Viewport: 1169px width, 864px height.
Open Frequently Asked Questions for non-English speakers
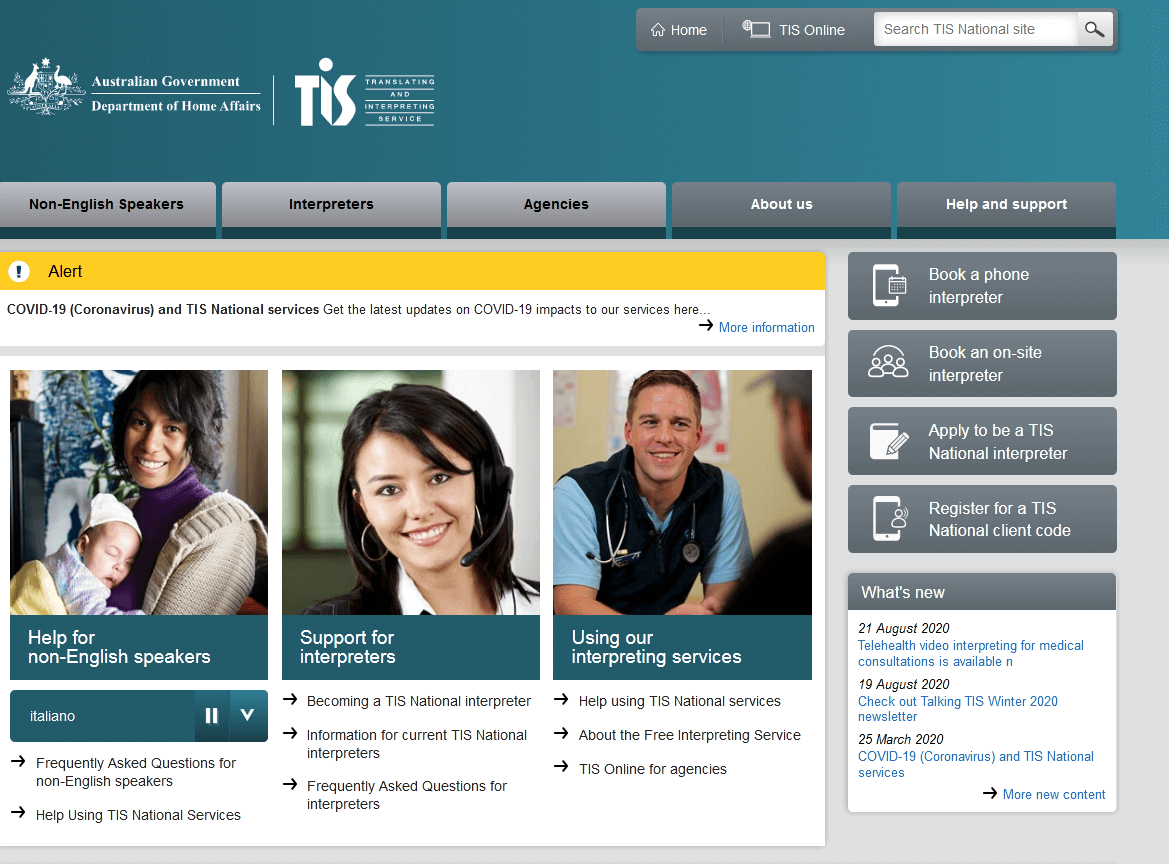(x=136, y=772)
